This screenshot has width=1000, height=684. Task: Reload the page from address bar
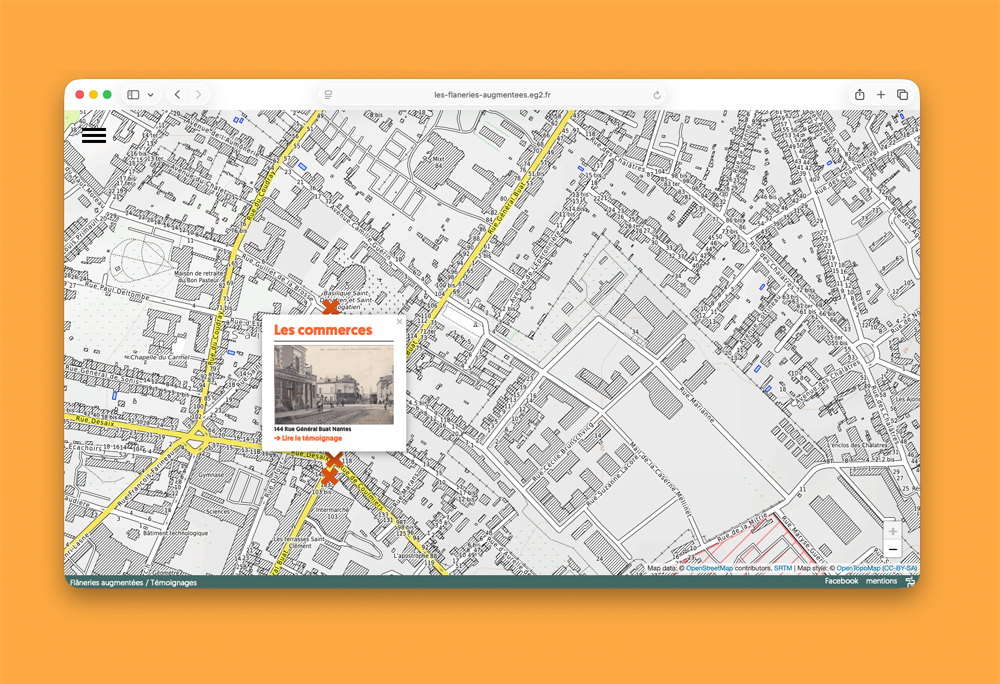point(657,95)
